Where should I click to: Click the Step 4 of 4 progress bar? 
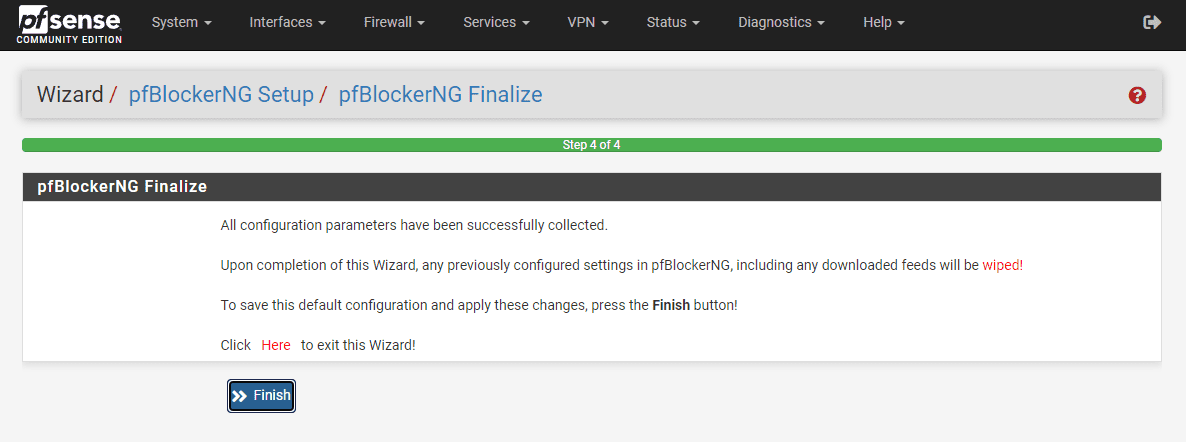[x=592, y=145]
